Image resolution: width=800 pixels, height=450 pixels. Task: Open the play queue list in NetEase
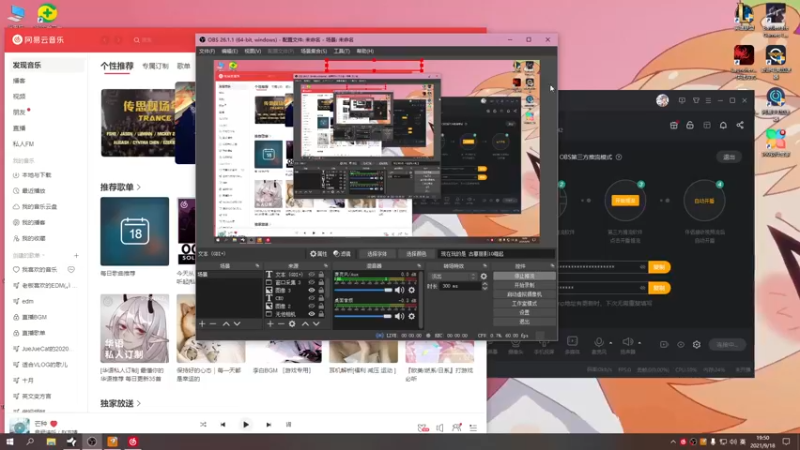473,428
